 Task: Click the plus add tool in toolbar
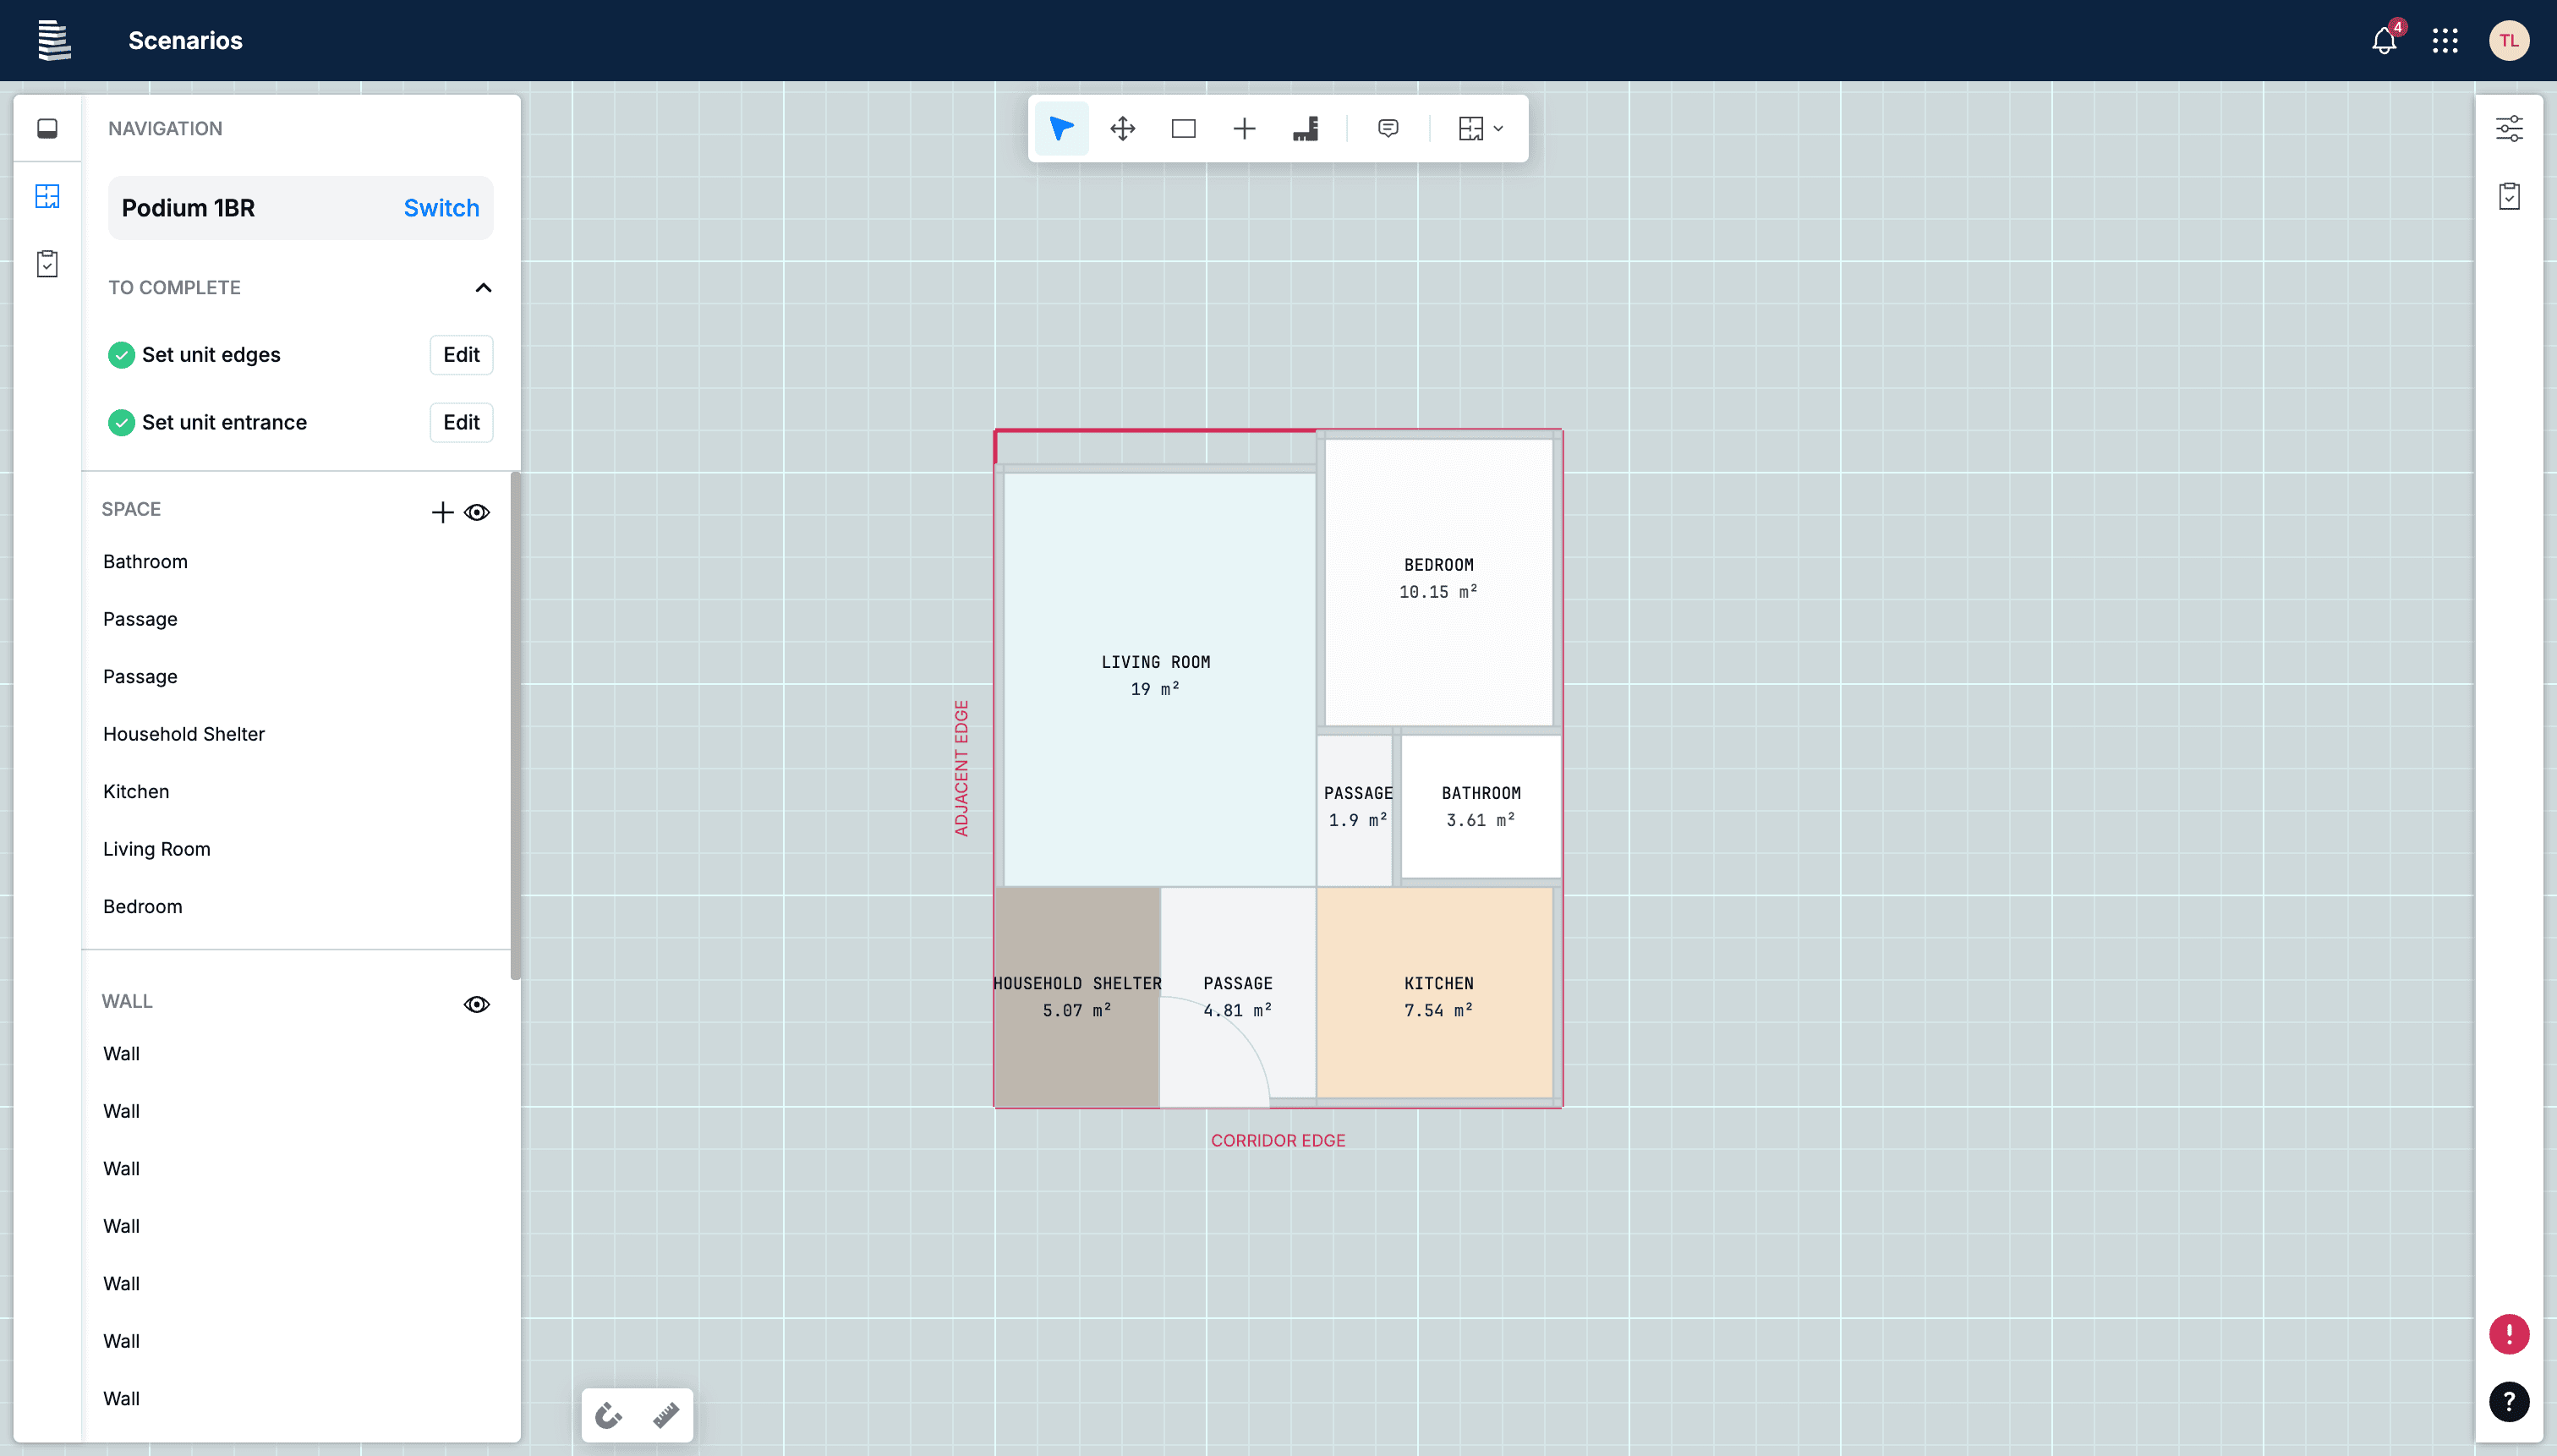coord(1244,128)
